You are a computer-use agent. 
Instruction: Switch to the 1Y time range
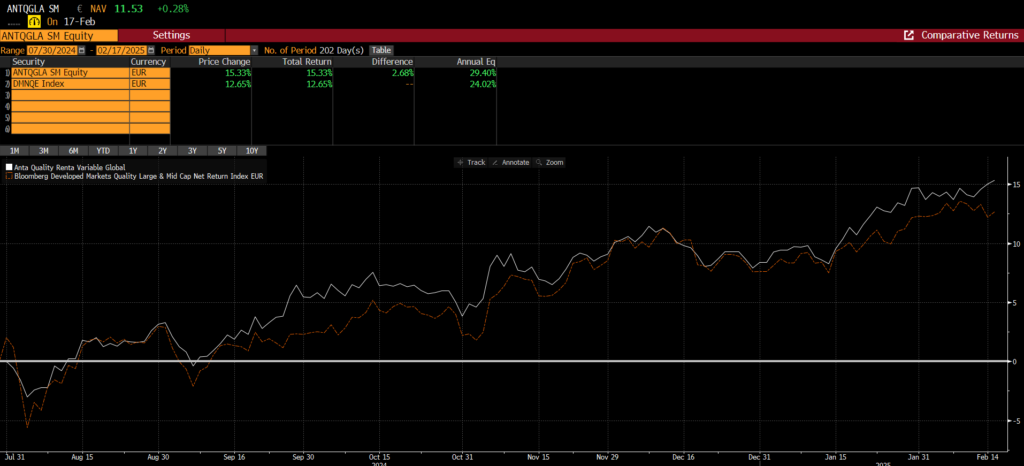(x=133, y=150)
